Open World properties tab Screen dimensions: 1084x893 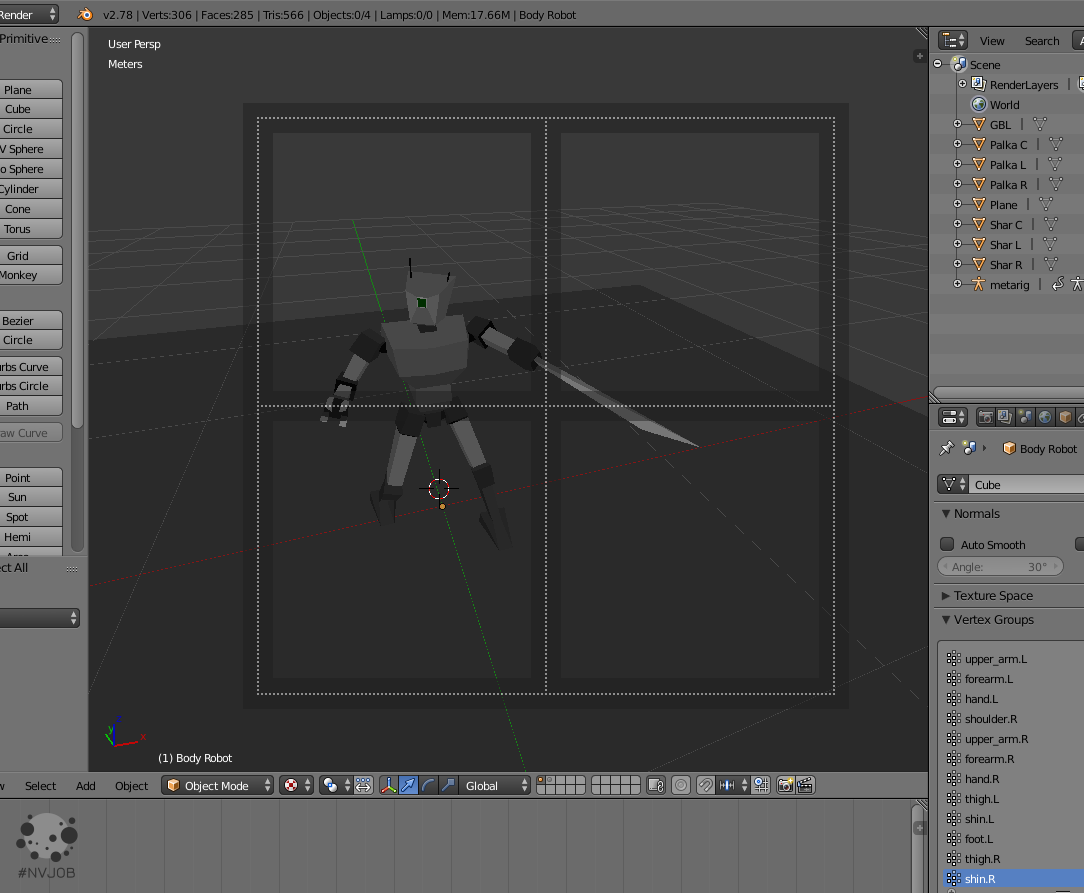click(1045, 417)
